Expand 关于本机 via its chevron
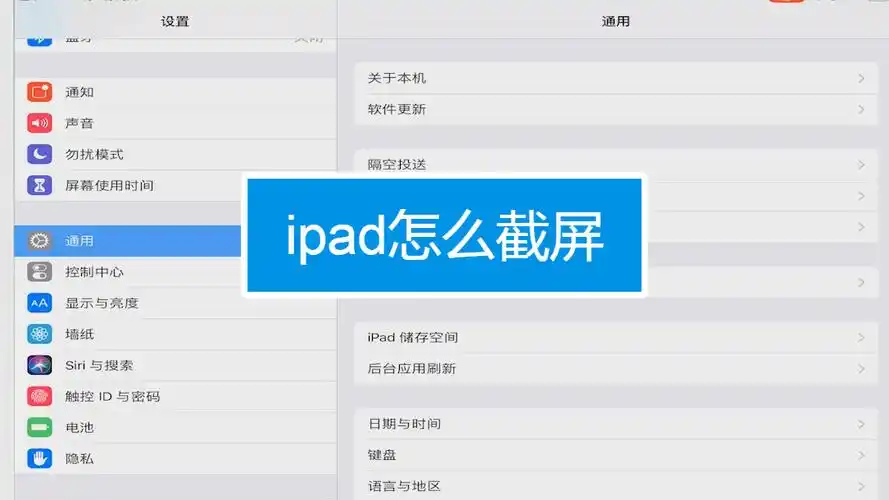 click(861, 78)
